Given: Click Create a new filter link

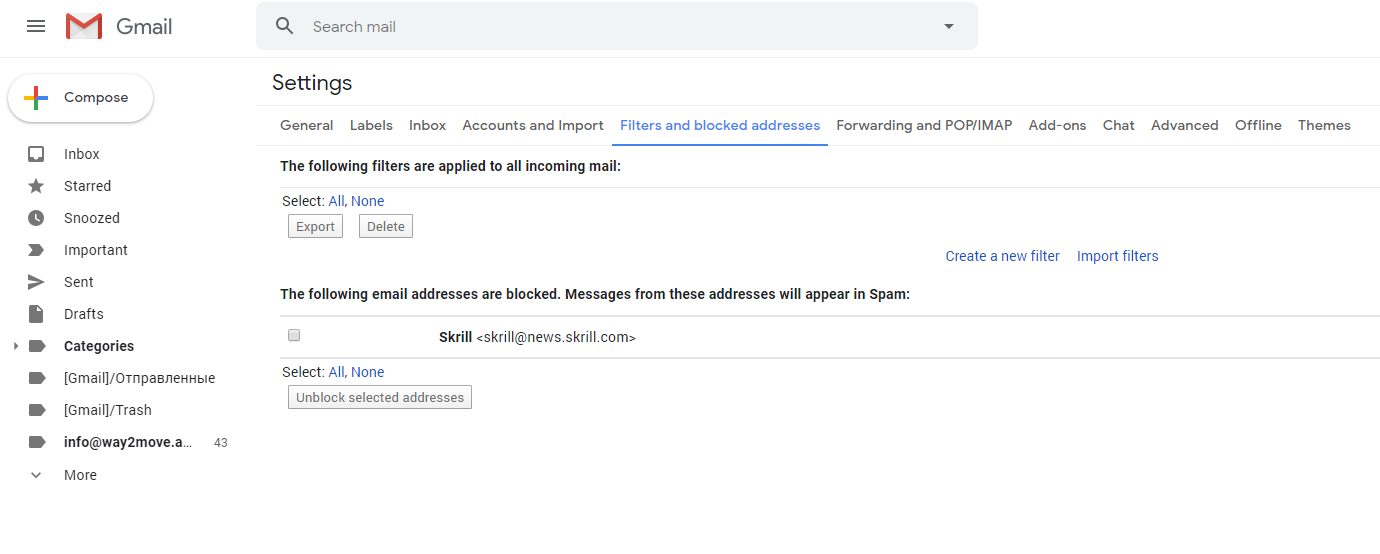Looking at the screenshot, I should coord(1002,256).
